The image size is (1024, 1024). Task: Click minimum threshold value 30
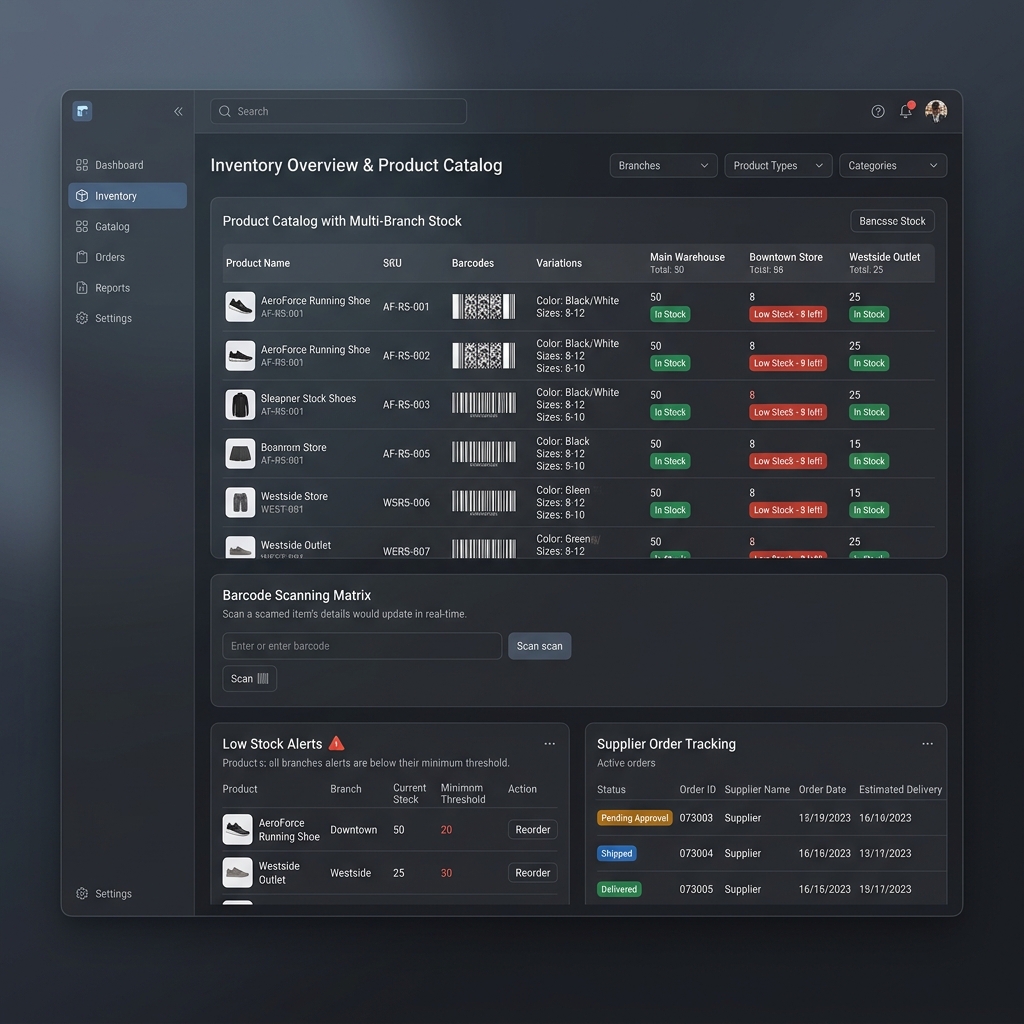[446, 872]
